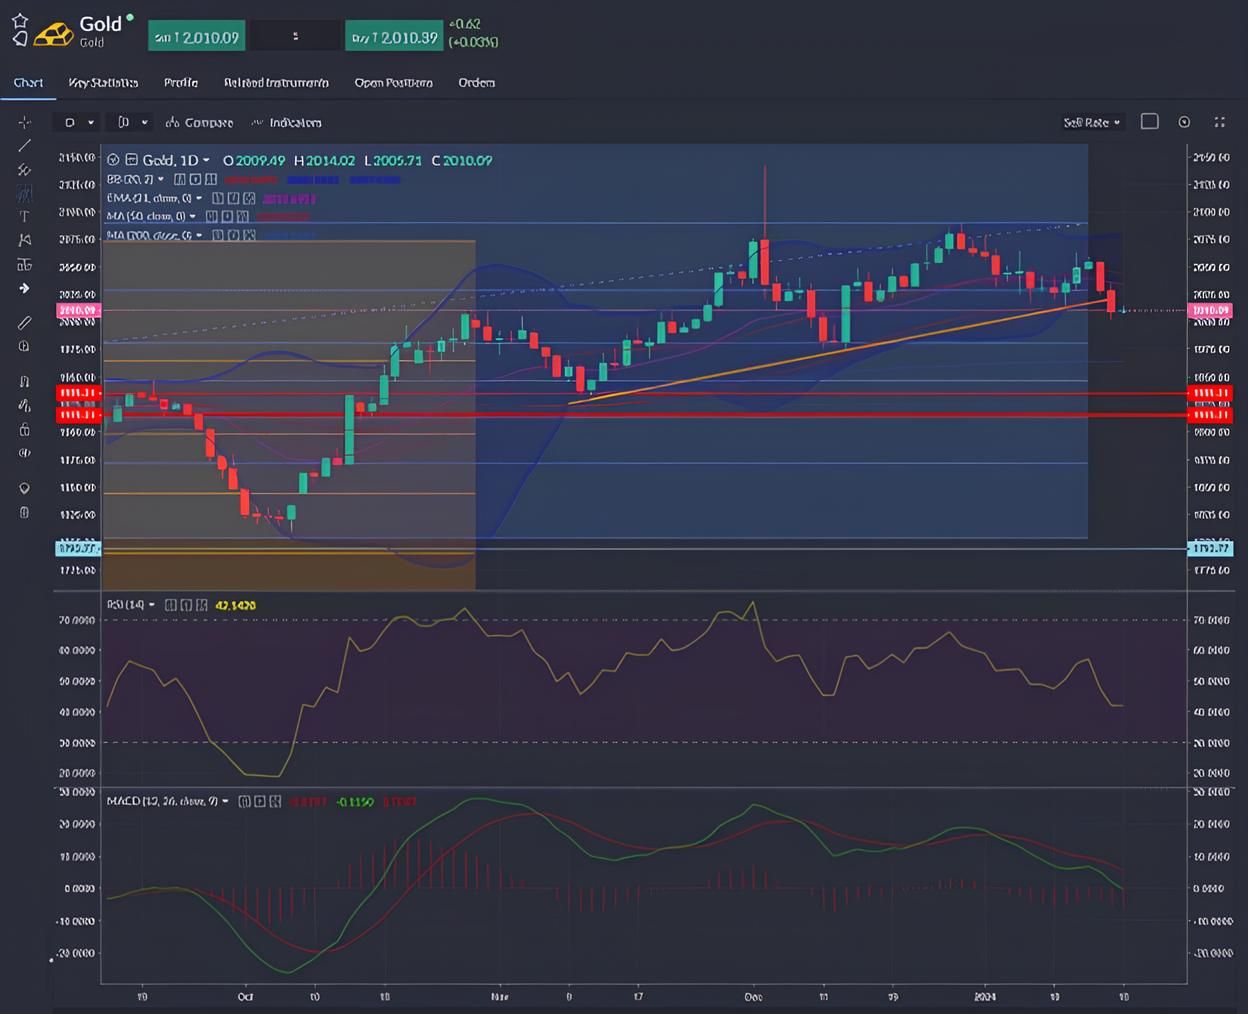
Task: Hide the RSI 14 indicator
Action: point(170,605)
